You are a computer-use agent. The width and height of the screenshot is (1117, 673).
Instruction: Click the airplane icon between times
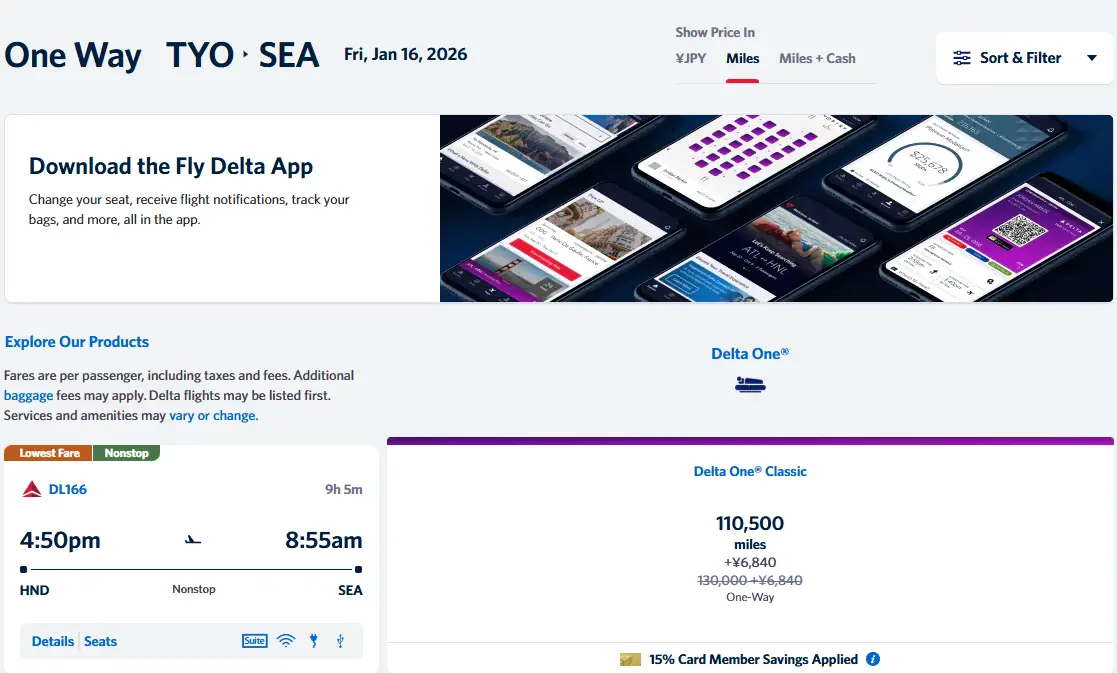pos(193,540)
